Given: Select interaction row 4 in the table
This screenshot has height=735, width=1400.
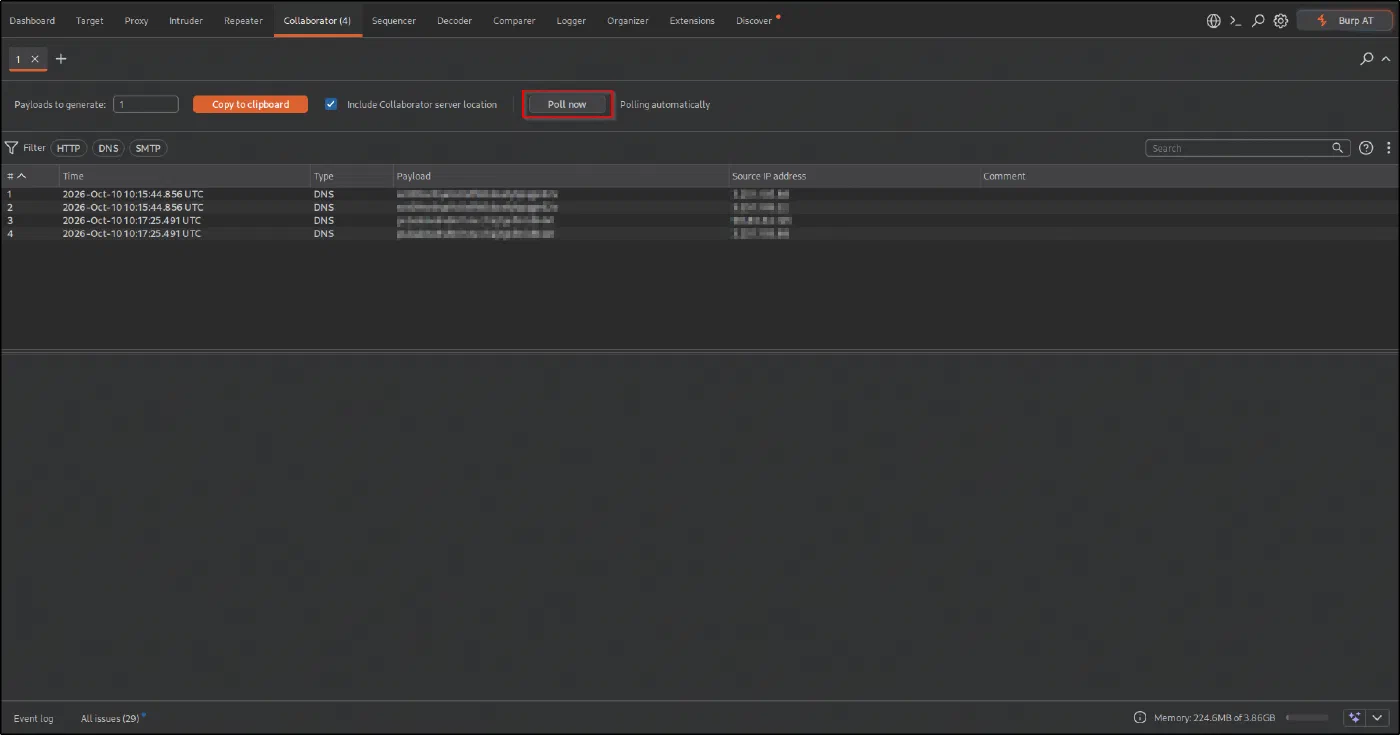Looking at the screenshot, I should tap(700, 233).
